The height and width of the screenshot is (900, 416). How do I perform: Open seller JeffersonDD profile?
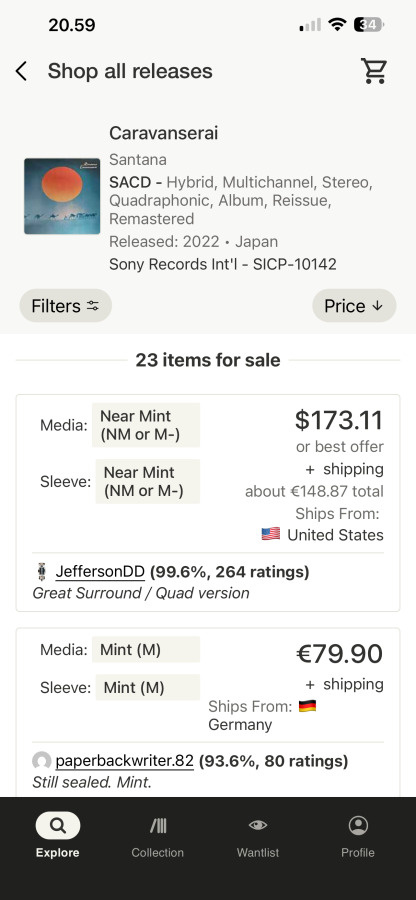coord(100,572)
